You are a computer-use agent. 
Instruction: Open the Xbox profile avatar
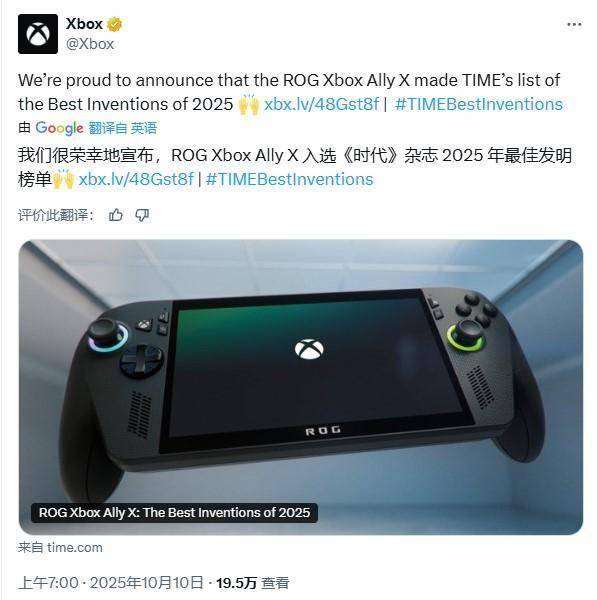point(38,34)
